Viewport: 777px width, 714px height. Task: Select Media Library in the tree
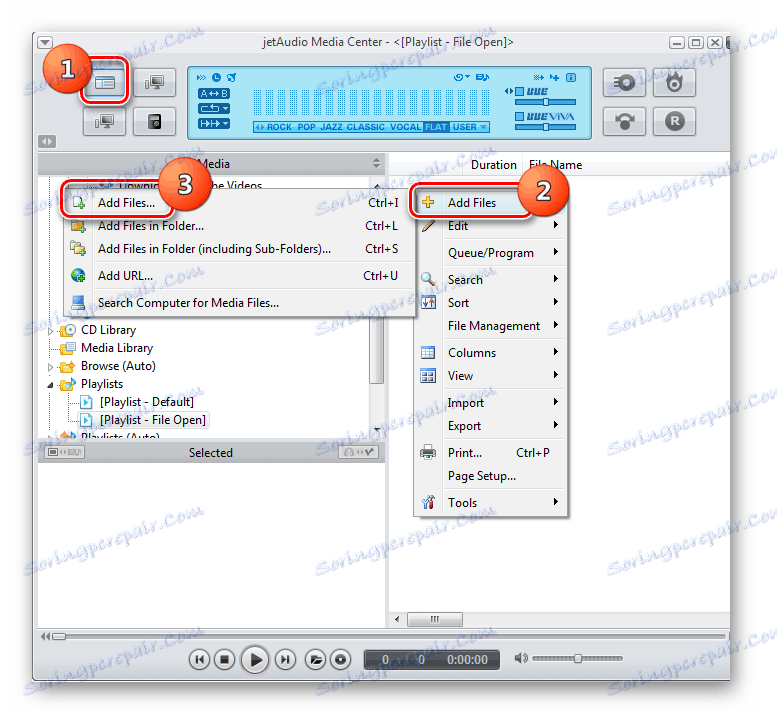click(117, 348)
